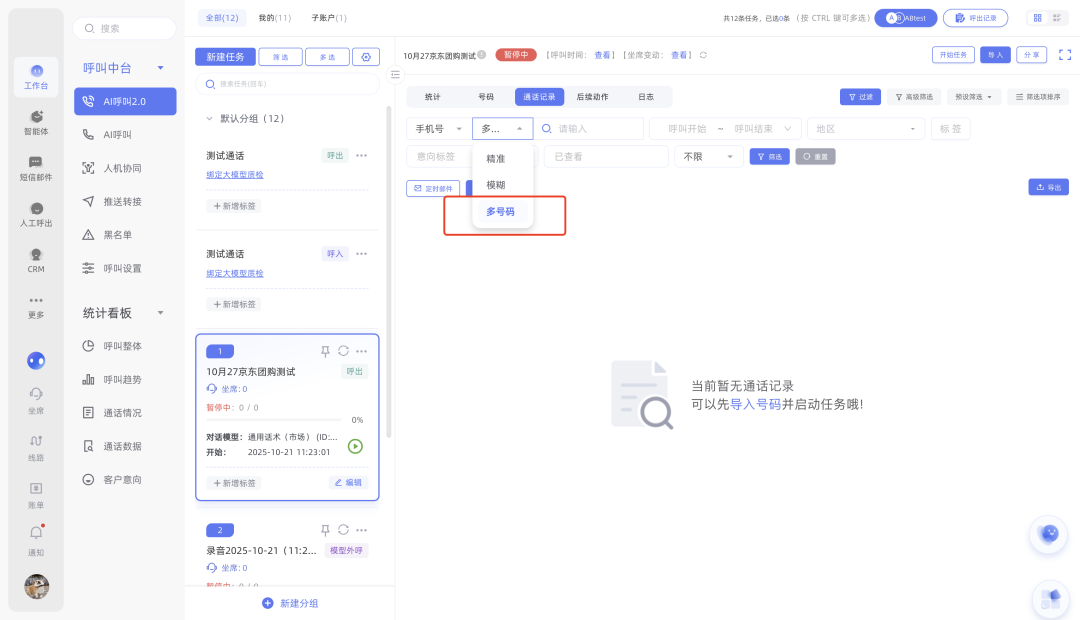Click the 黑名单 warning icon item
Viewport: 1080px width, 620px height.
(88, 235)
